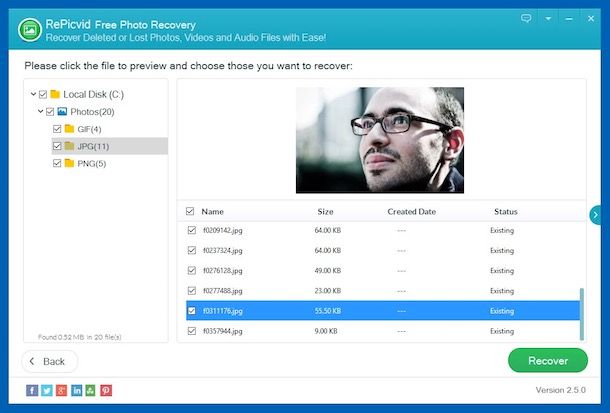Viewport: 610px width, 413px height.
Task: Uncheck the Photos(20) checkbox
Action: pos(50,112)
